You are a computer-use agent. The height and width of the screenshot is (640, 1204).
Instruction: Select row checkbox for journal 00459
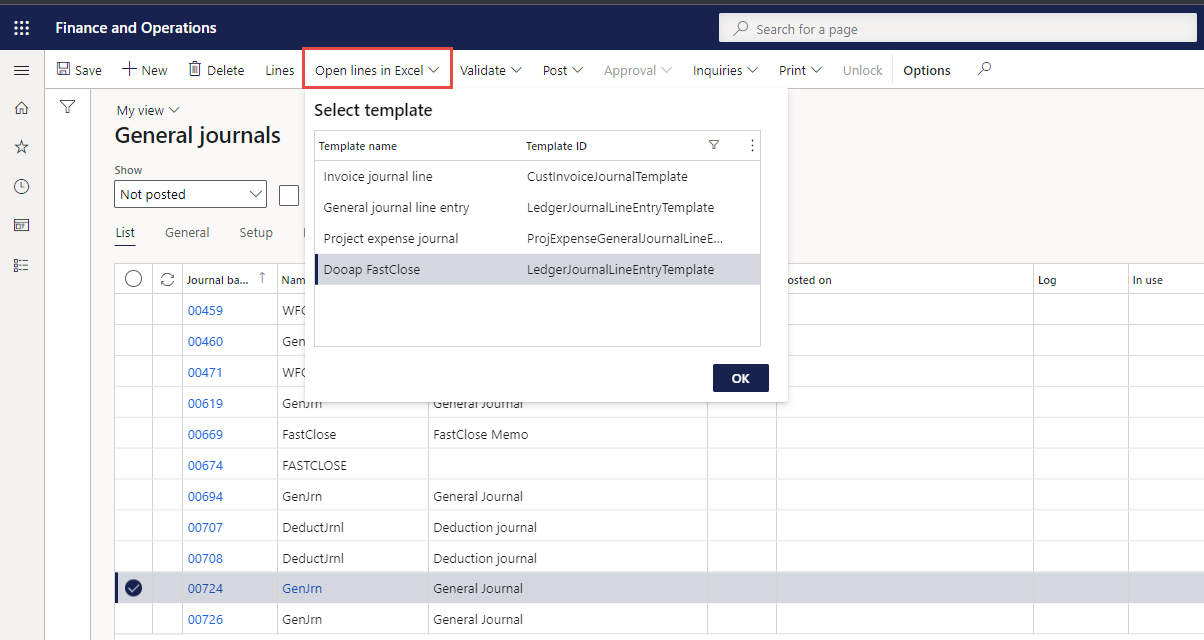(x=133, y=310)
